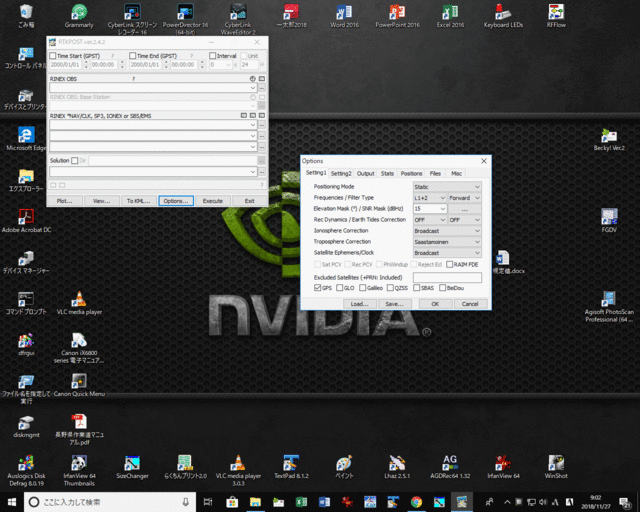This screenshot has height=512, width=640.
Task: Expand the RINEX OBS file path dropdown
Action: click(x=253, y=87)
